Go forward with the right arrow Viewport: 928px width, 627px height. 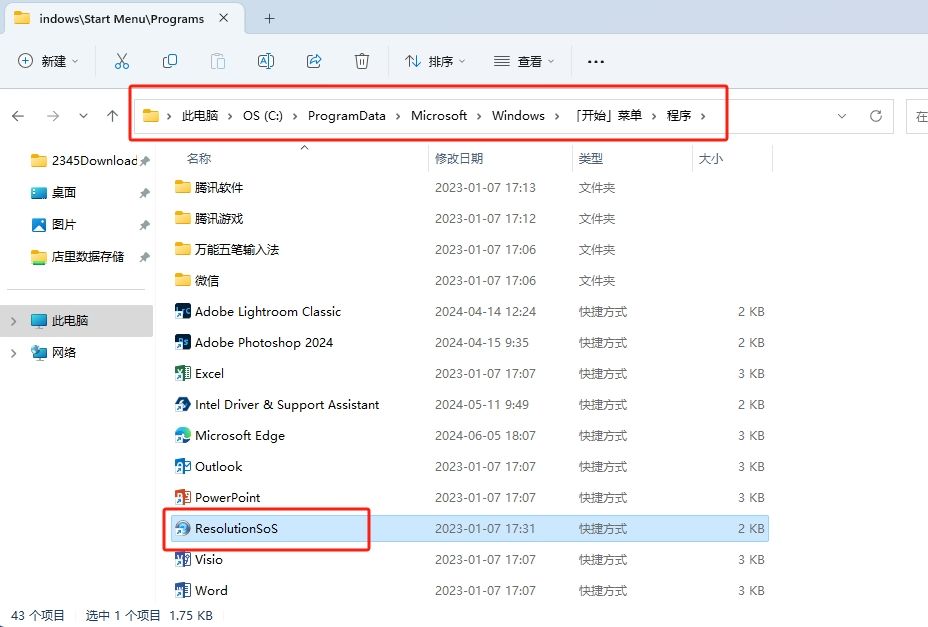click(x=53, y=116)
